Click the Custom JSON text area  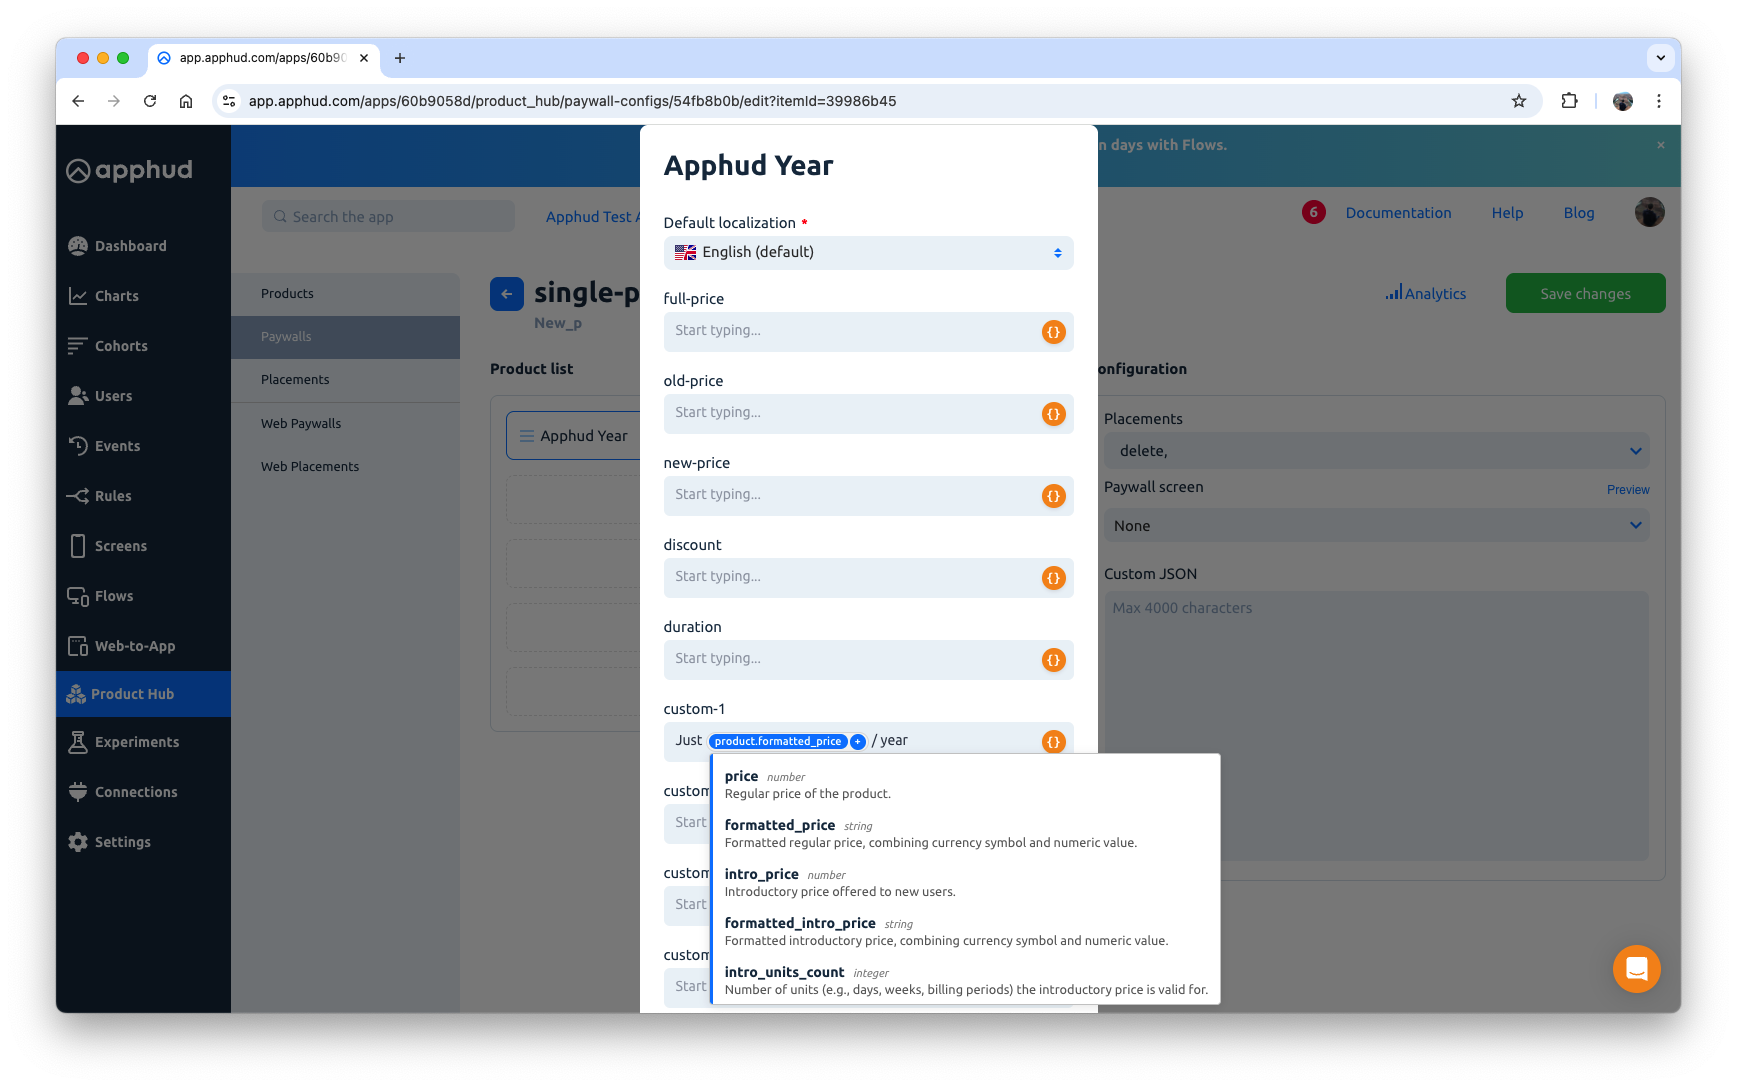click(x=1376, y=726)
